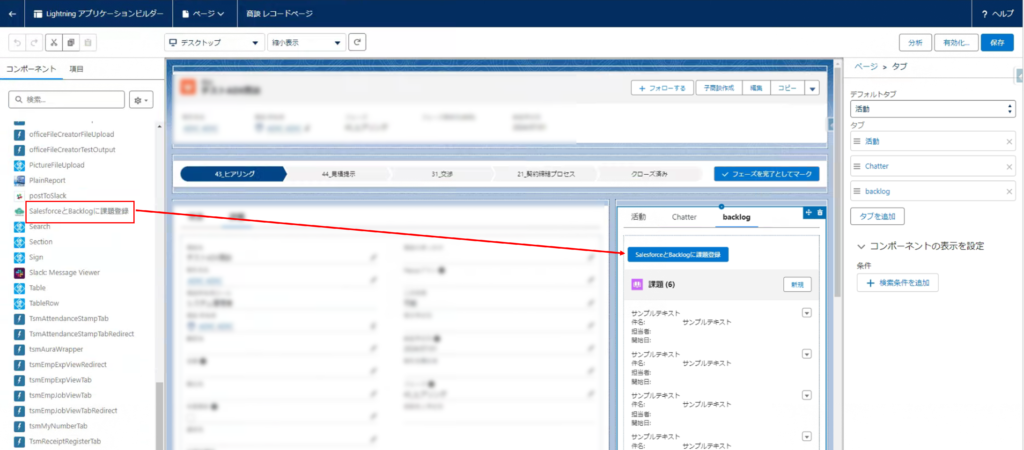The height and width of the screenshot is (450, 1024).
Task: Open the 縮小表示 zoom dropdown
Action: pos(306,42)
